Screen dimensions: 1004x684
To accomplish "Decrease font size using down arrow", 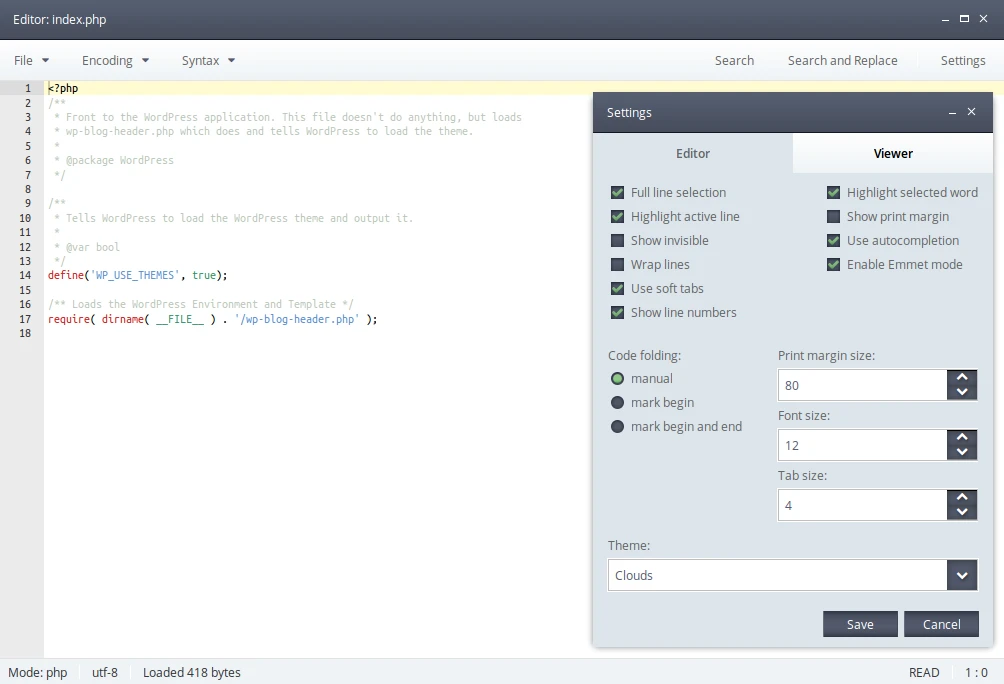I will pyautogui.click(x=962, y=452).
